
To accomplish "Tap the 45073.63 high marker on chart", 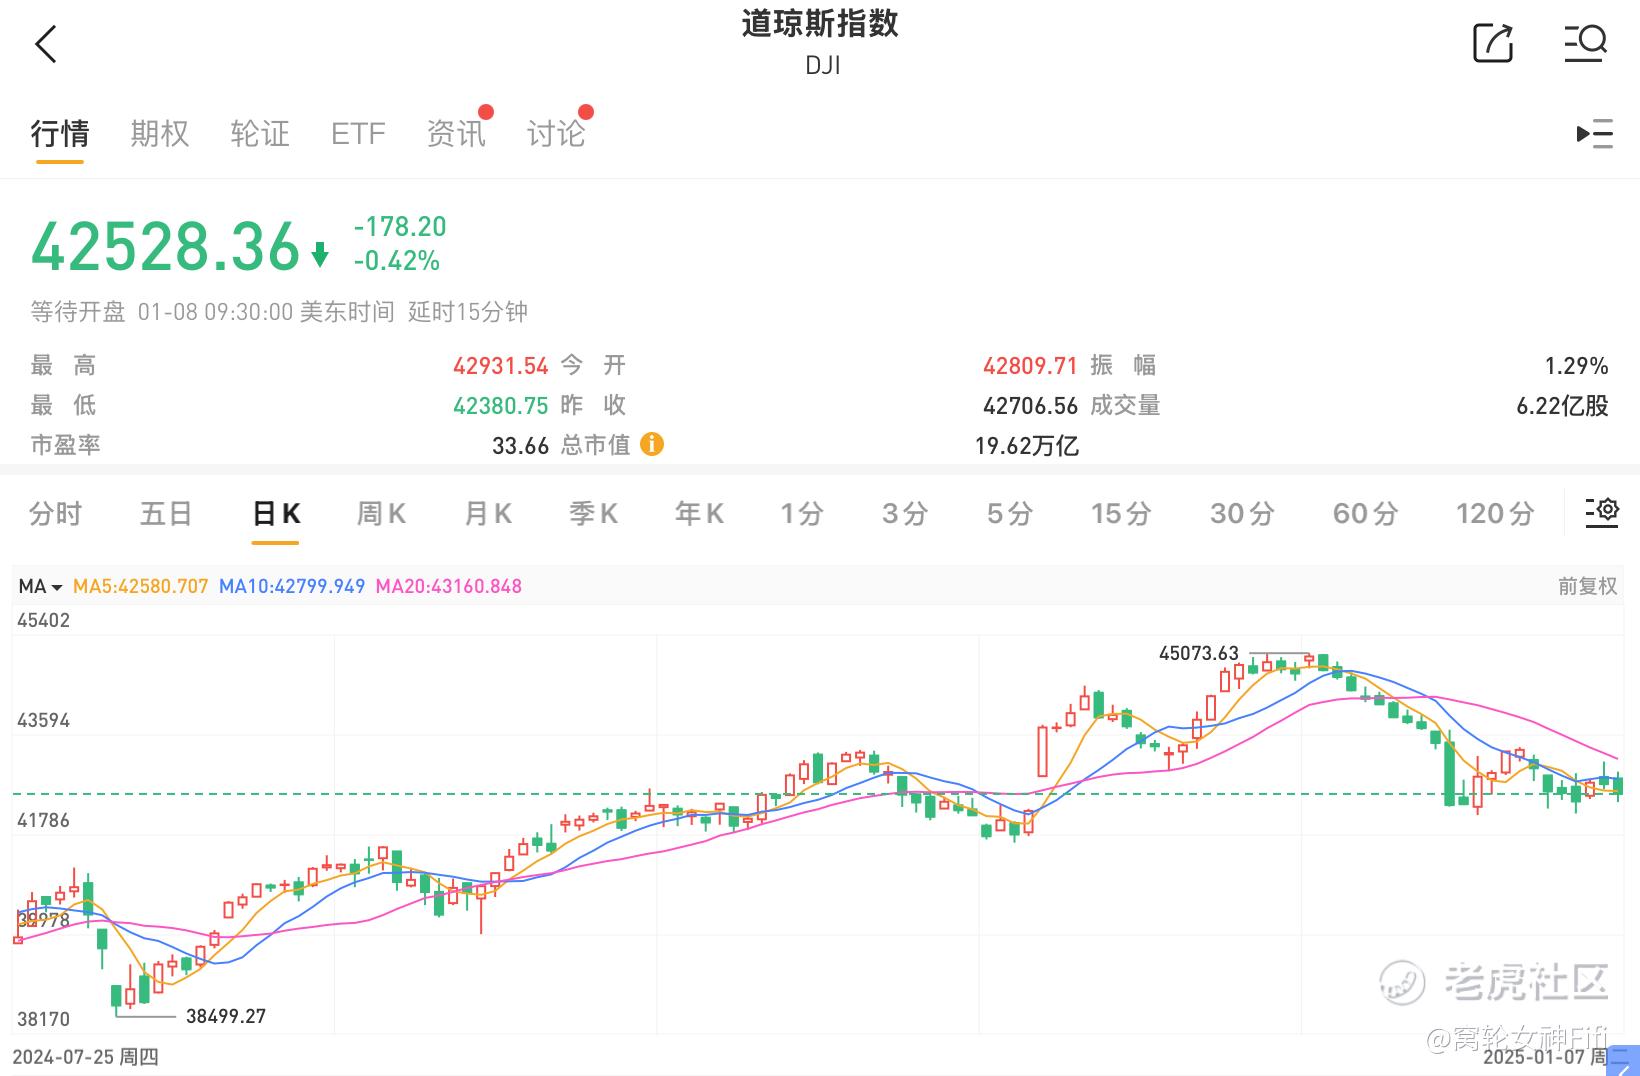I will pos(1198,654).
